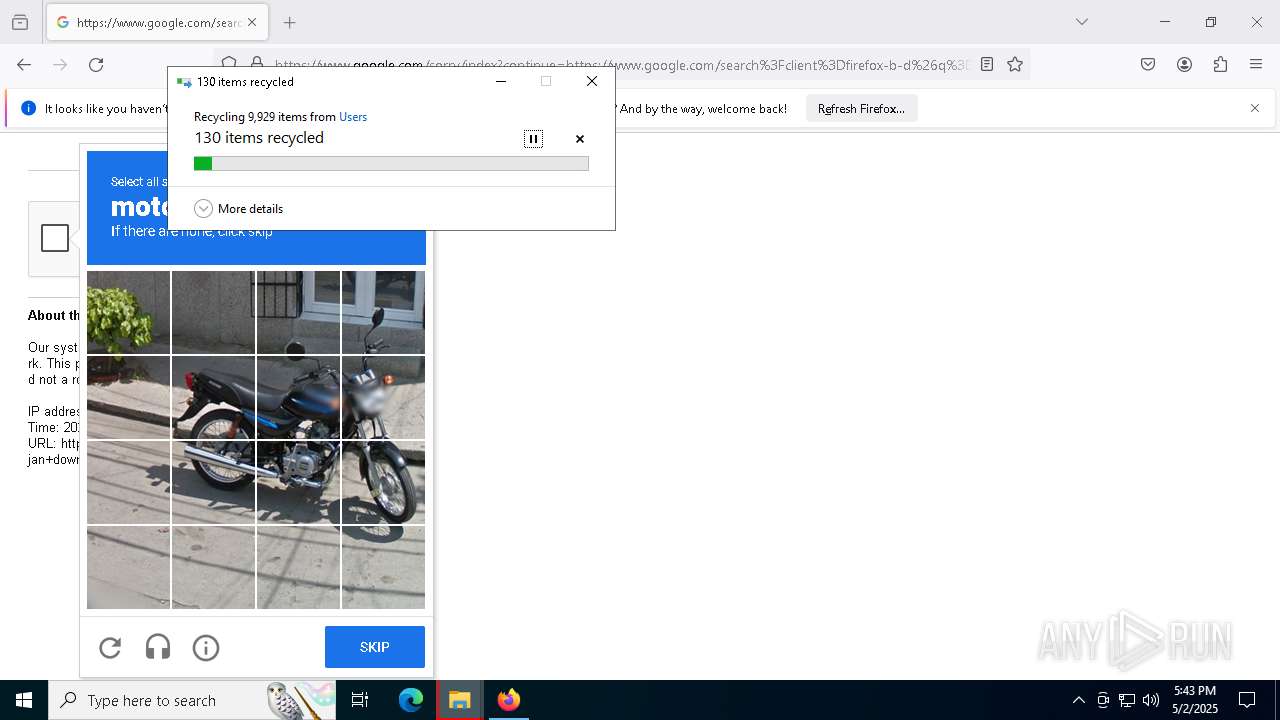Screen dimensions: 1280x720
Task: Open network status tray icon
Action: 1127,700
